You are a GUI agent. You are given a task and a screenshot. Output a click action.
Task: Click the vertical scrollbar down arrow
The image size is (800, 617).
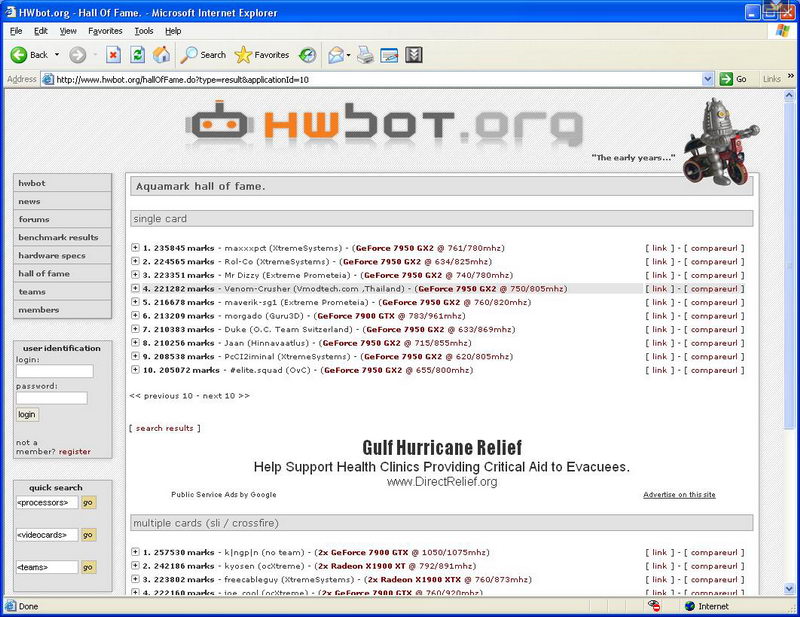point(789,588)
